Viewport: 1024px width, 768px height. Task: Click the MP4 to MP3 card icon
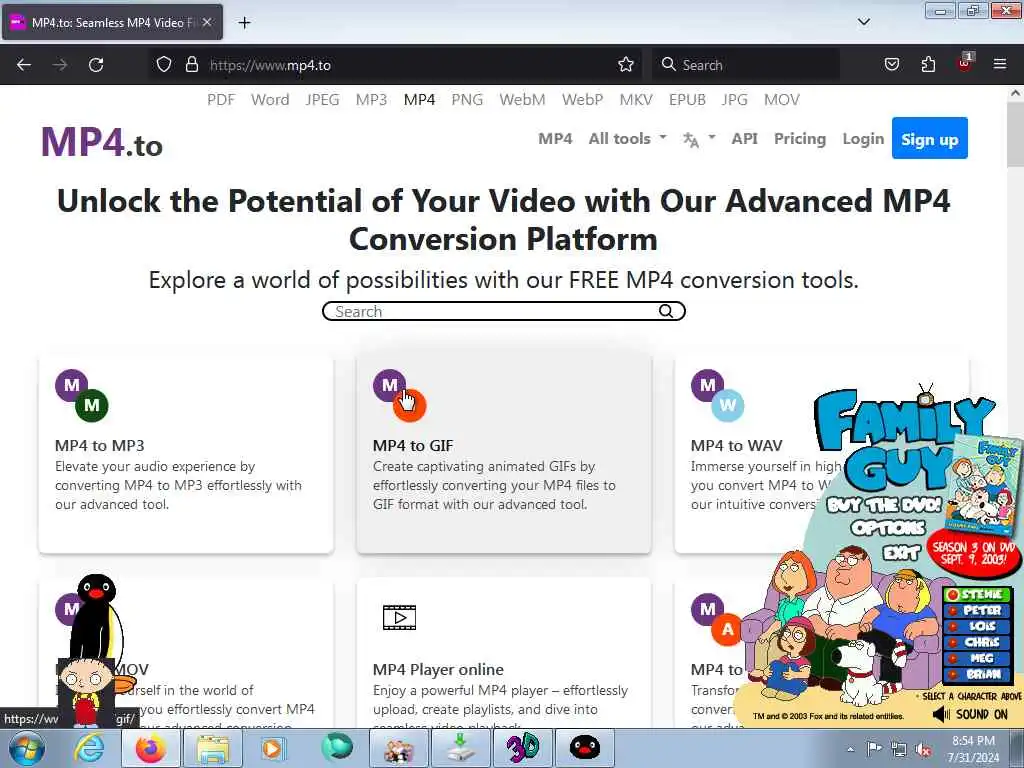tap(82, 394)
